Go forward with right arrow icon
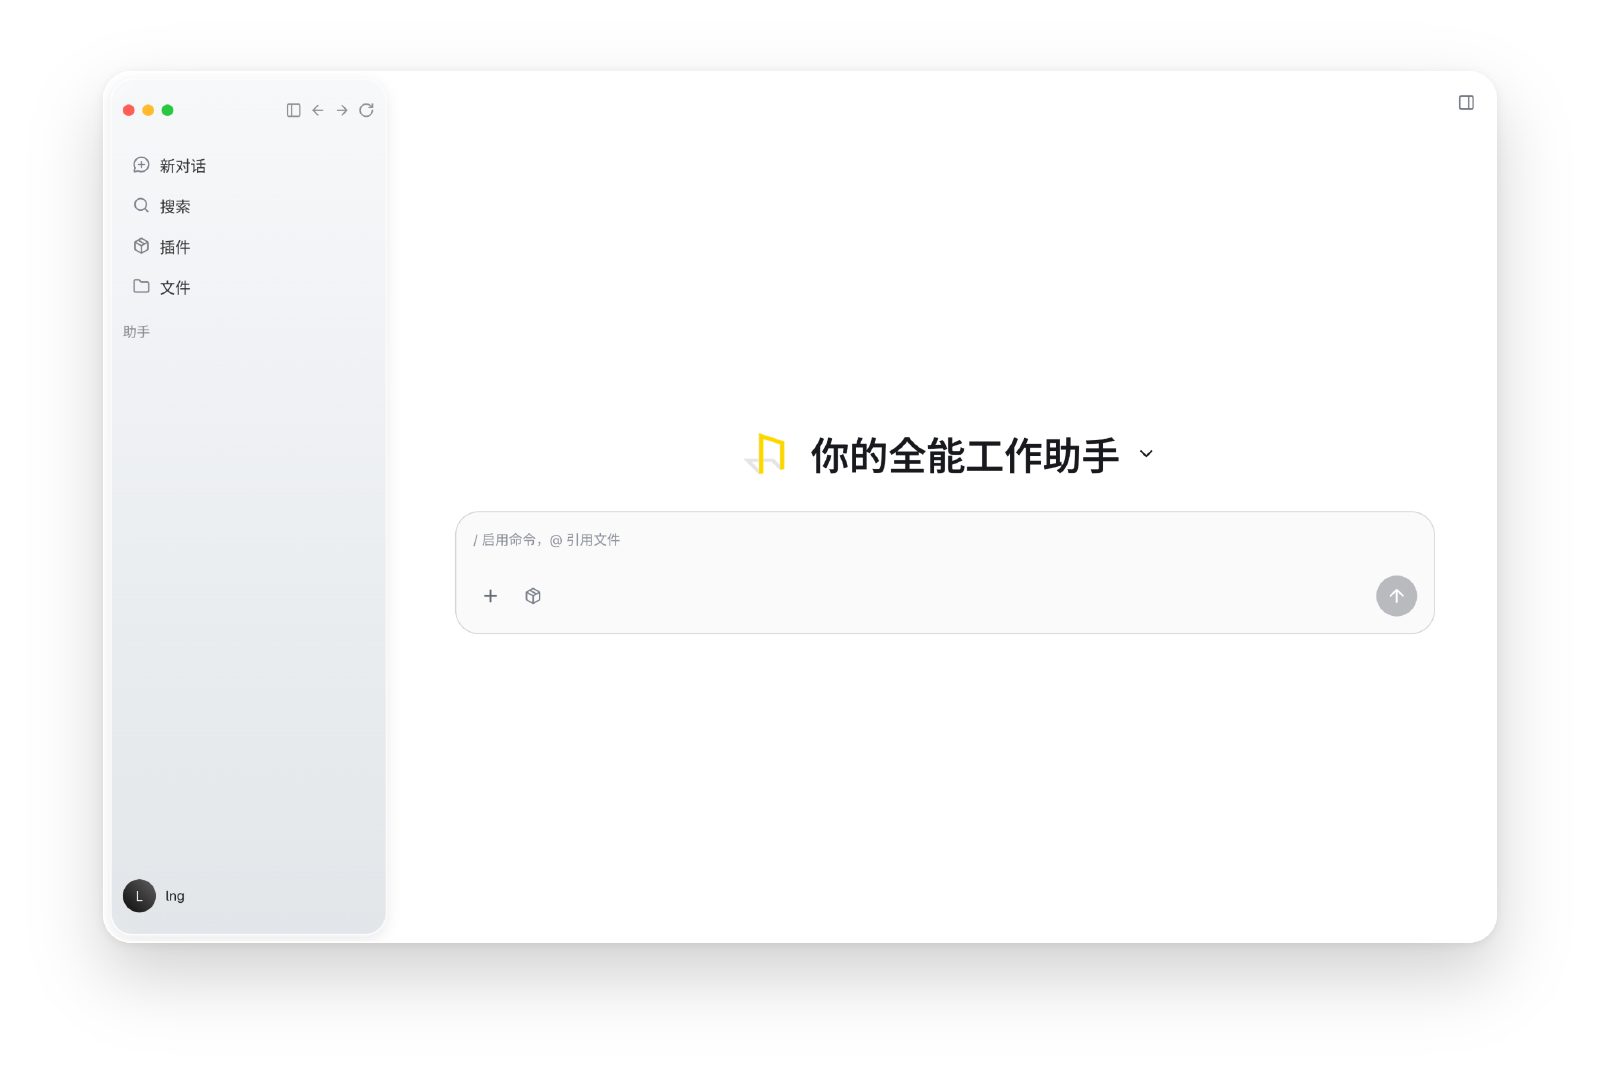This screenshot has height=1078, width=1600. pos(342,110)
